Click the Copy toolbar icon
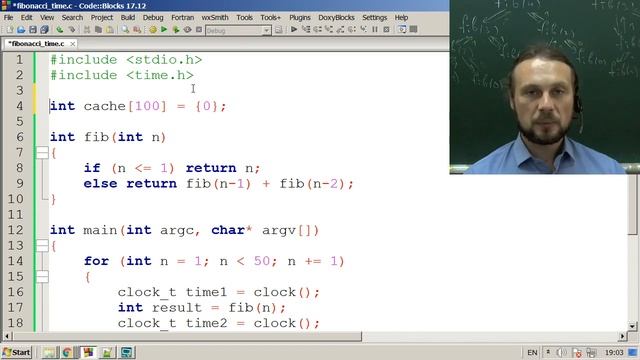This screenshot has height=360, width=640. [x=98, y=30]
